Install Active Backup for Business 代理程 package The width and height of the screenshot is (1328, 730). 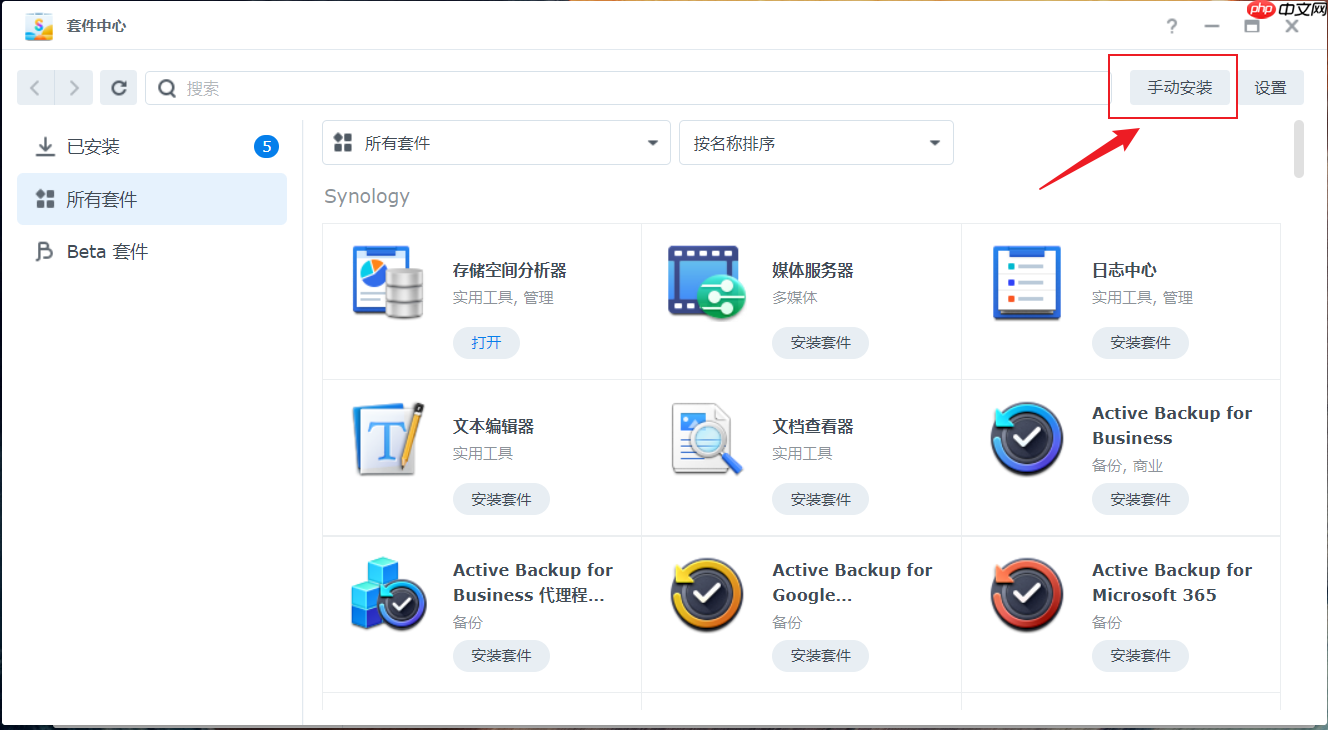click(x=501, y=656)
